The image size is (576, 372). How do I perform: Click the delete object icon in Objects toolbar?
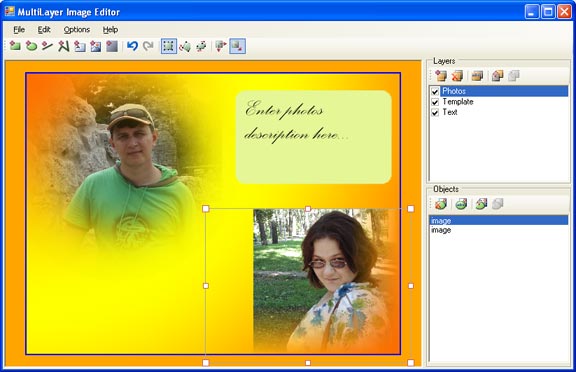(x=441, y=204)
